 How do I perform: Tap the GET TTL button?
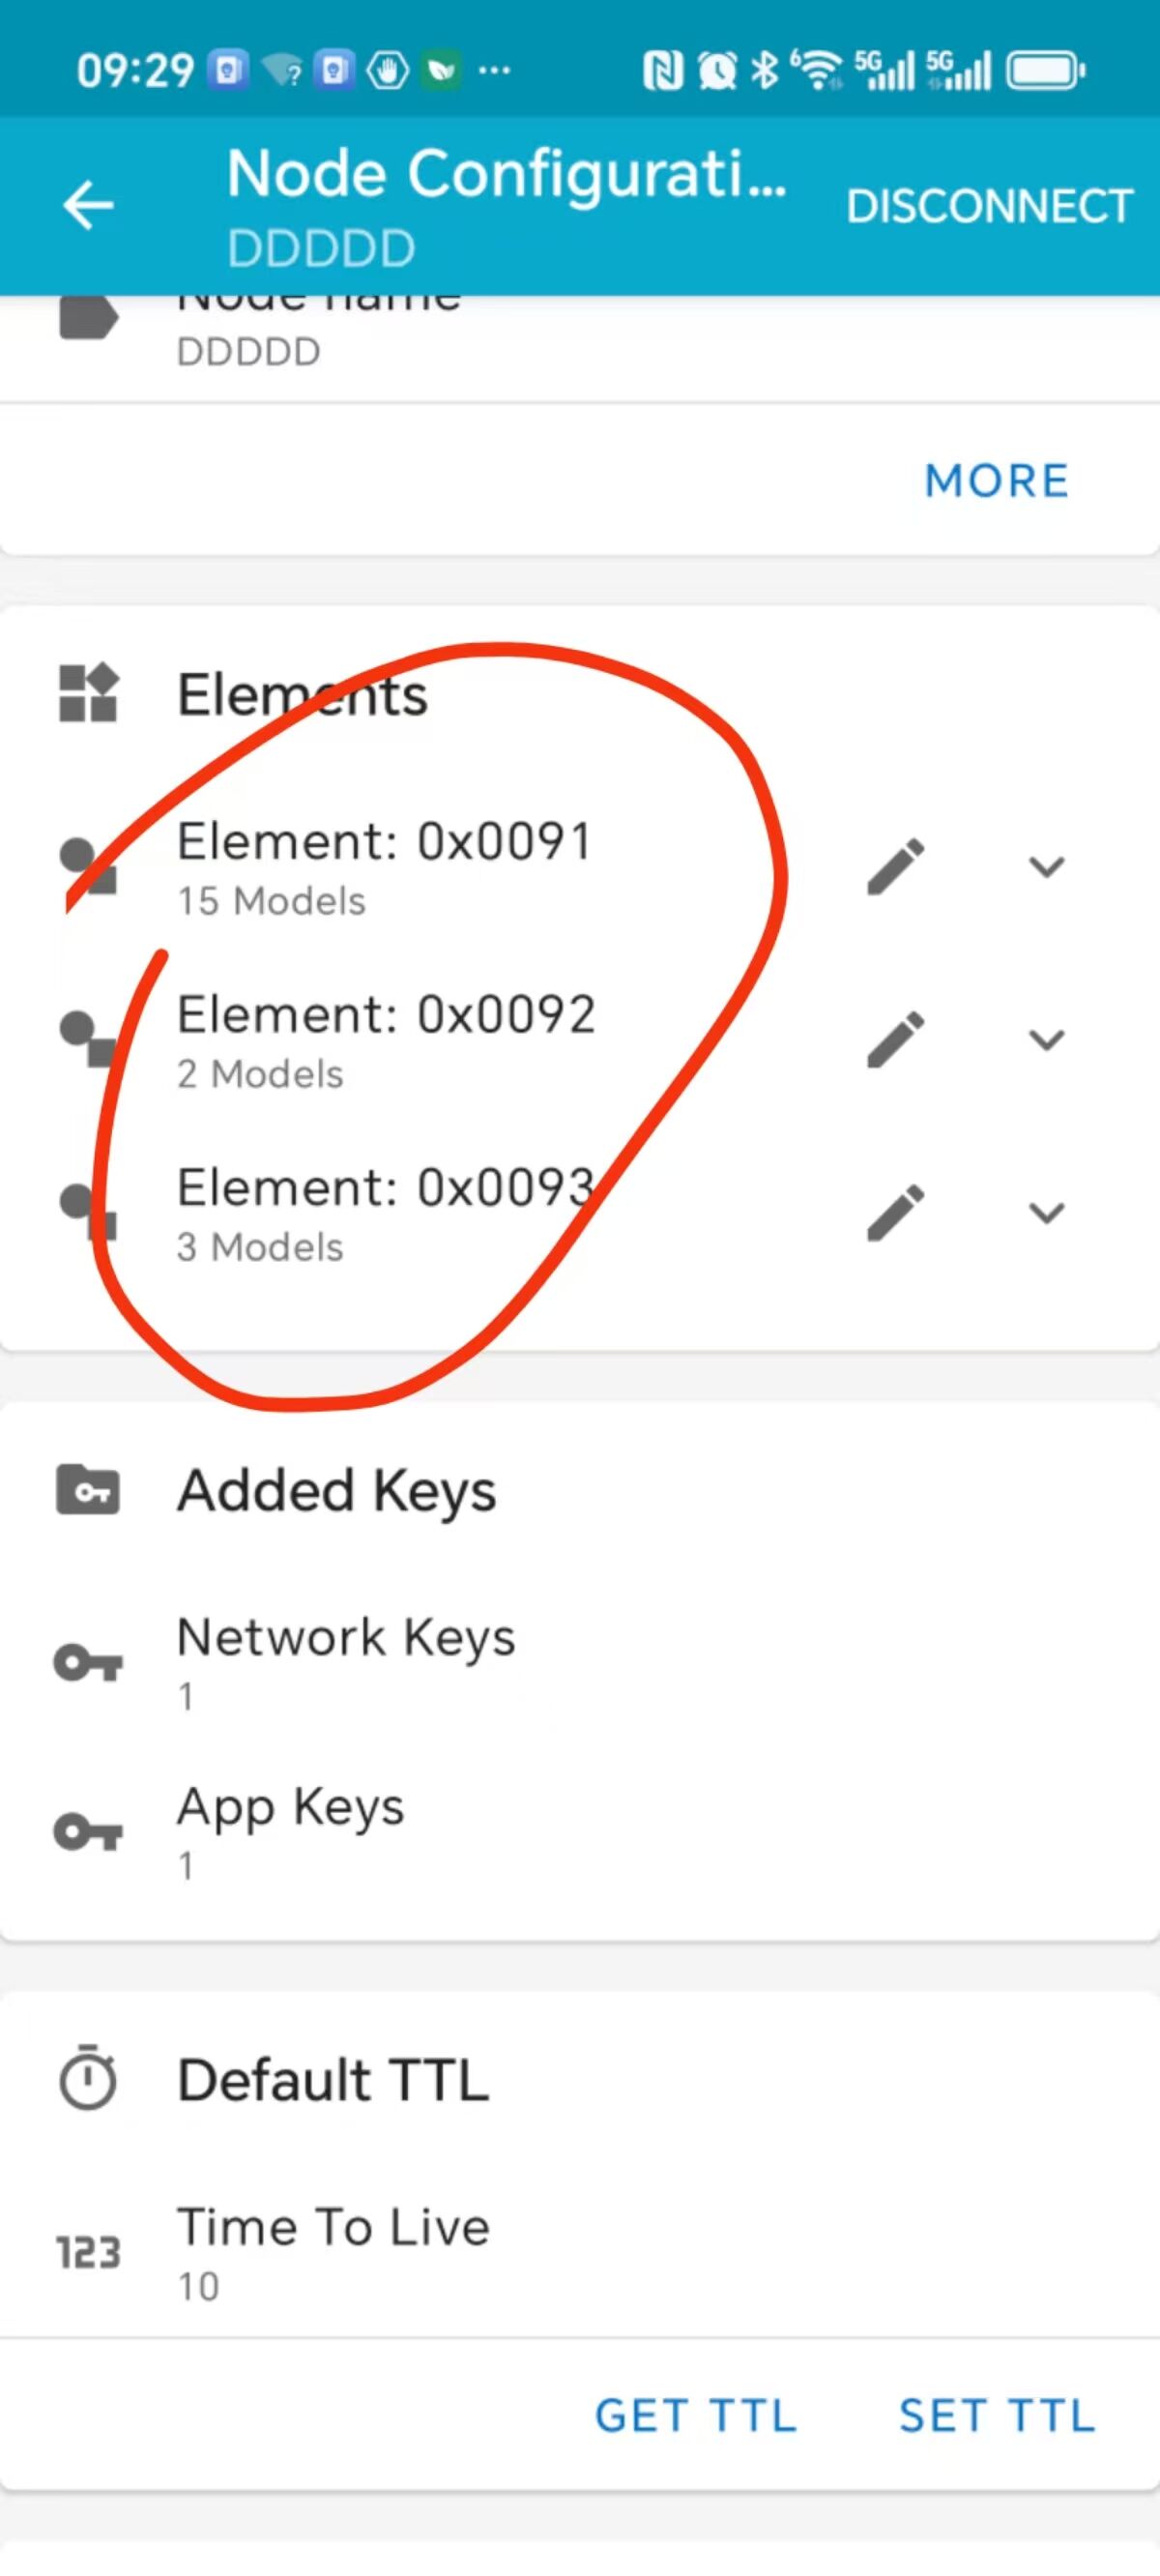[x=696, y=2416]
